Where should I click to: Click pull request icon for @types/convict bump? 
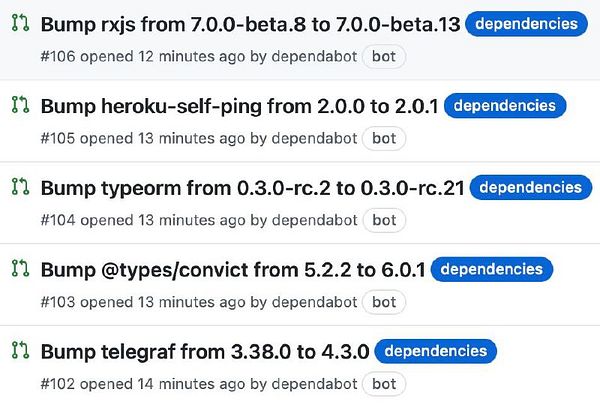(18, 269)
